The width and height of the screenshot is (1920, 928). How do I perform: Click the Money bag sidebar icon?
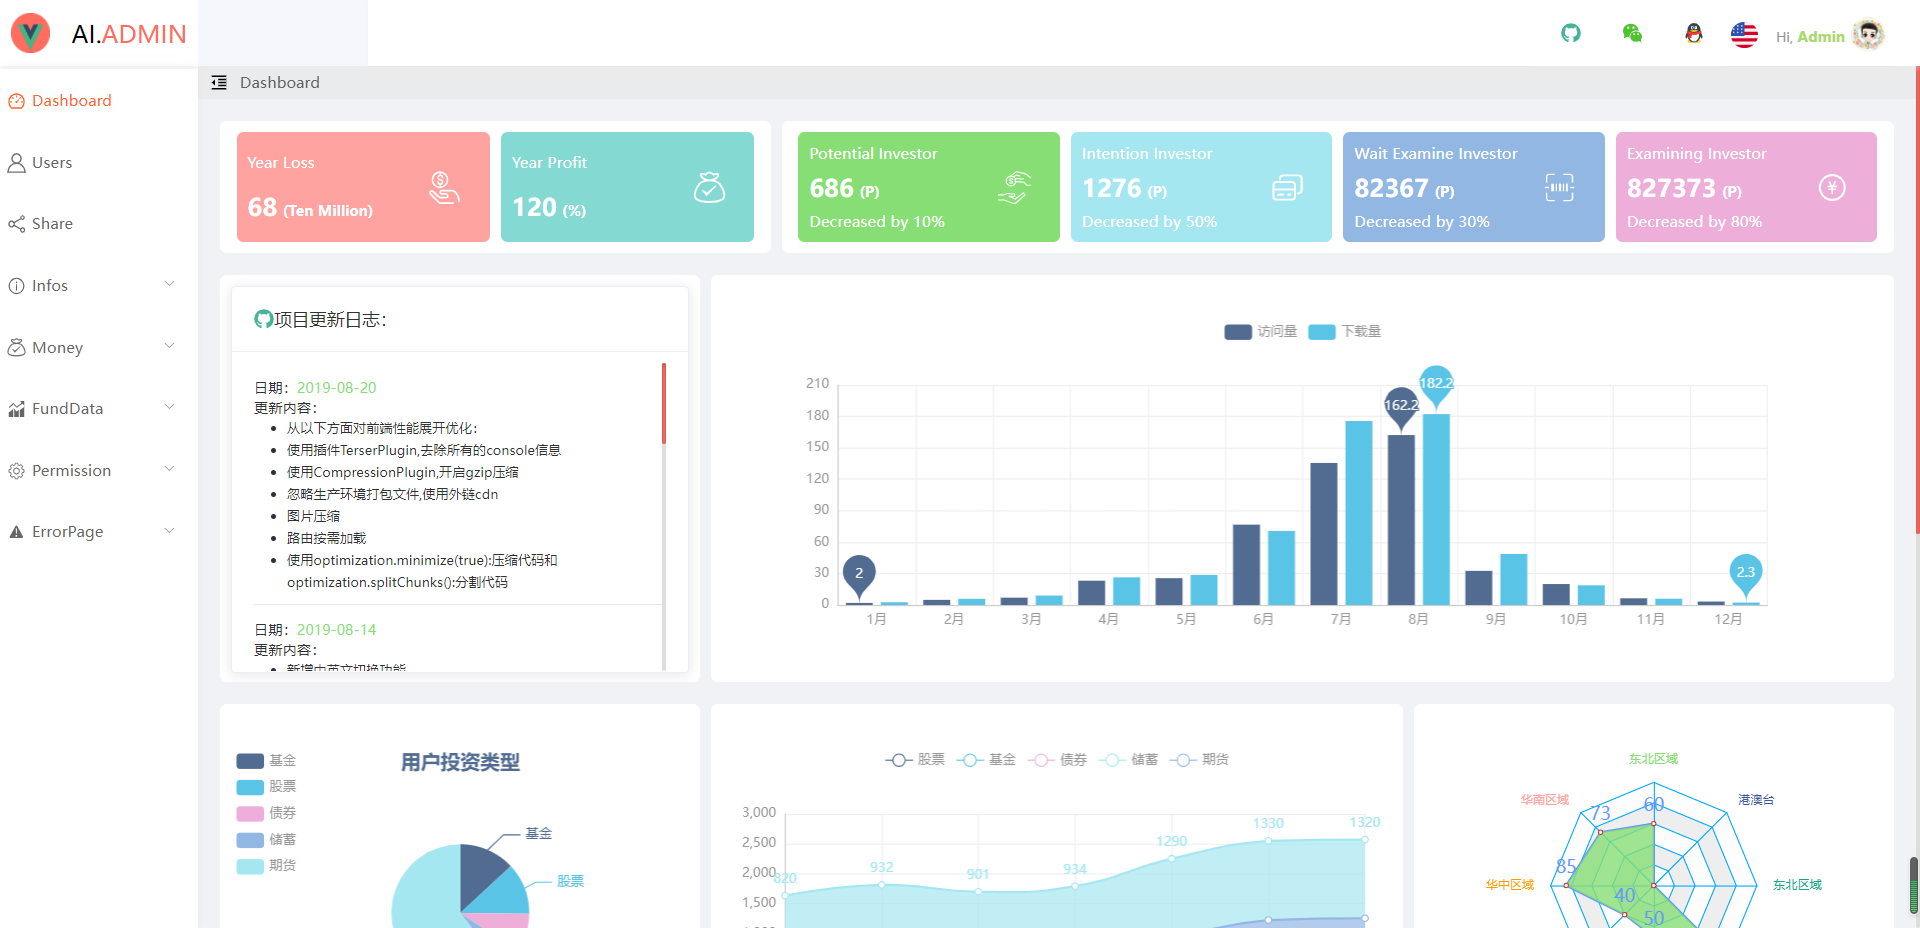coord(16,347)
